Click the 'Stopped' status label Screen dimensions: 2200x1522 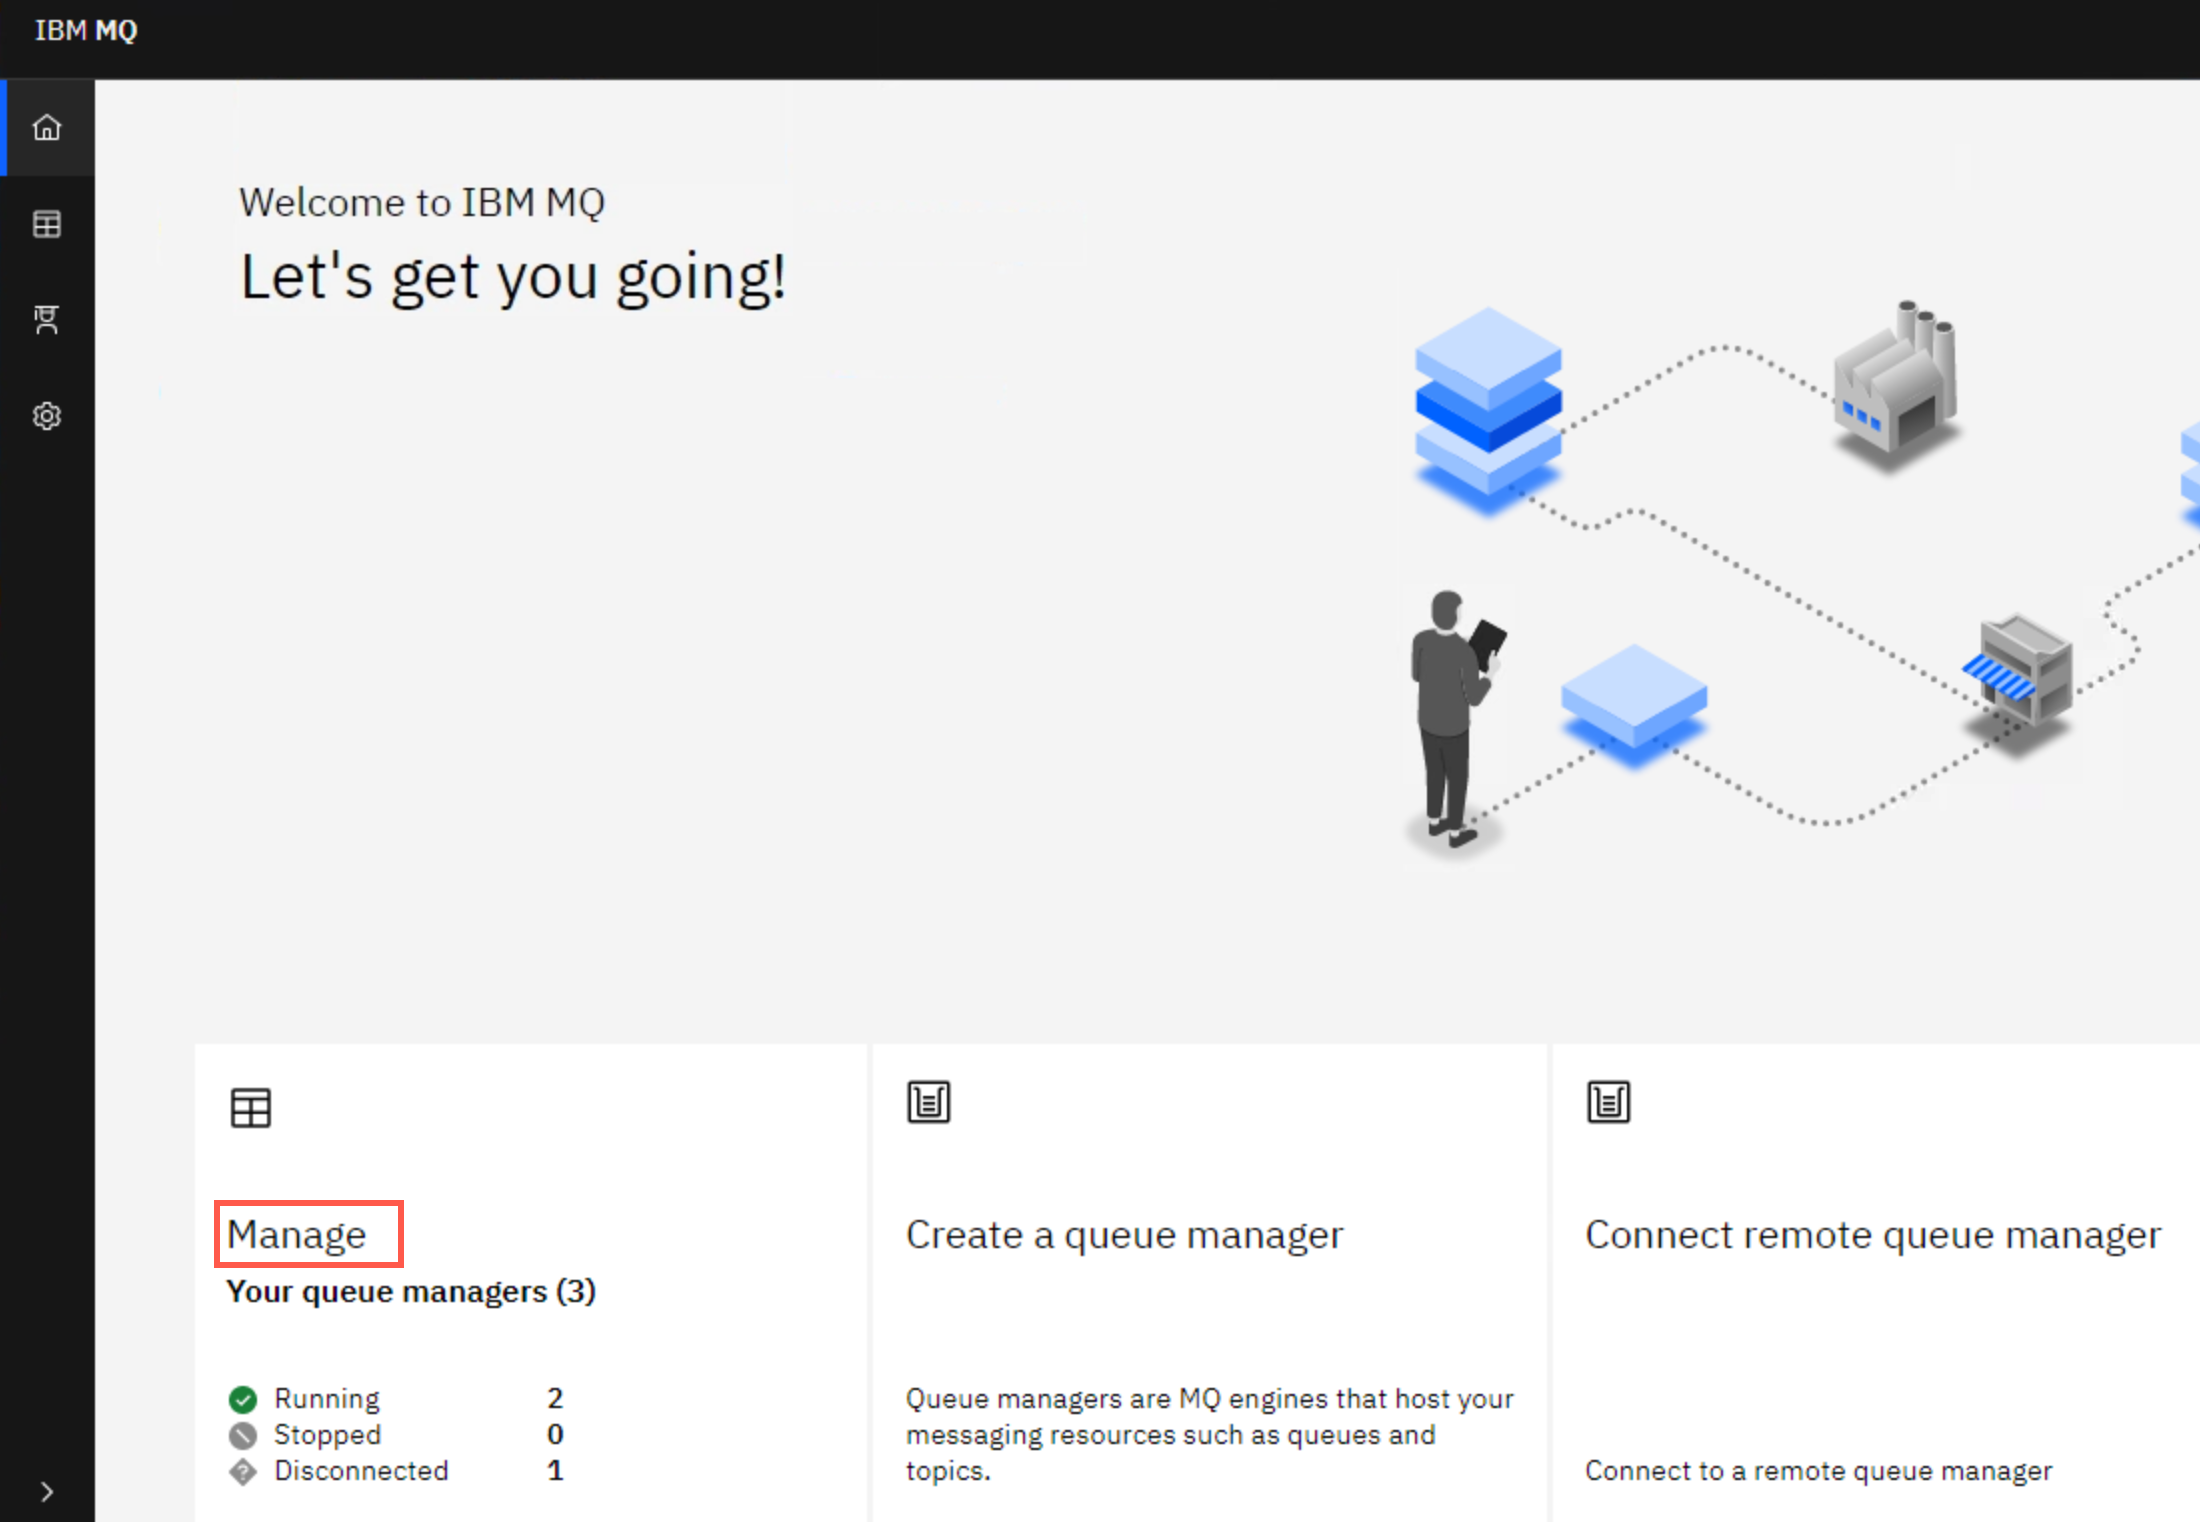pos(328,1434)
